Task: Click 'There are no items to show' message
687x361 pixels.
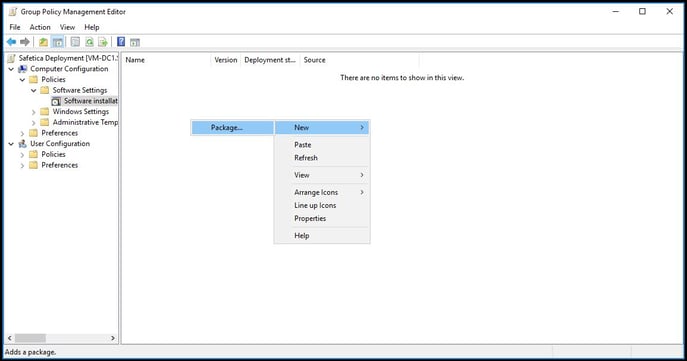Action: click(402, 78)
